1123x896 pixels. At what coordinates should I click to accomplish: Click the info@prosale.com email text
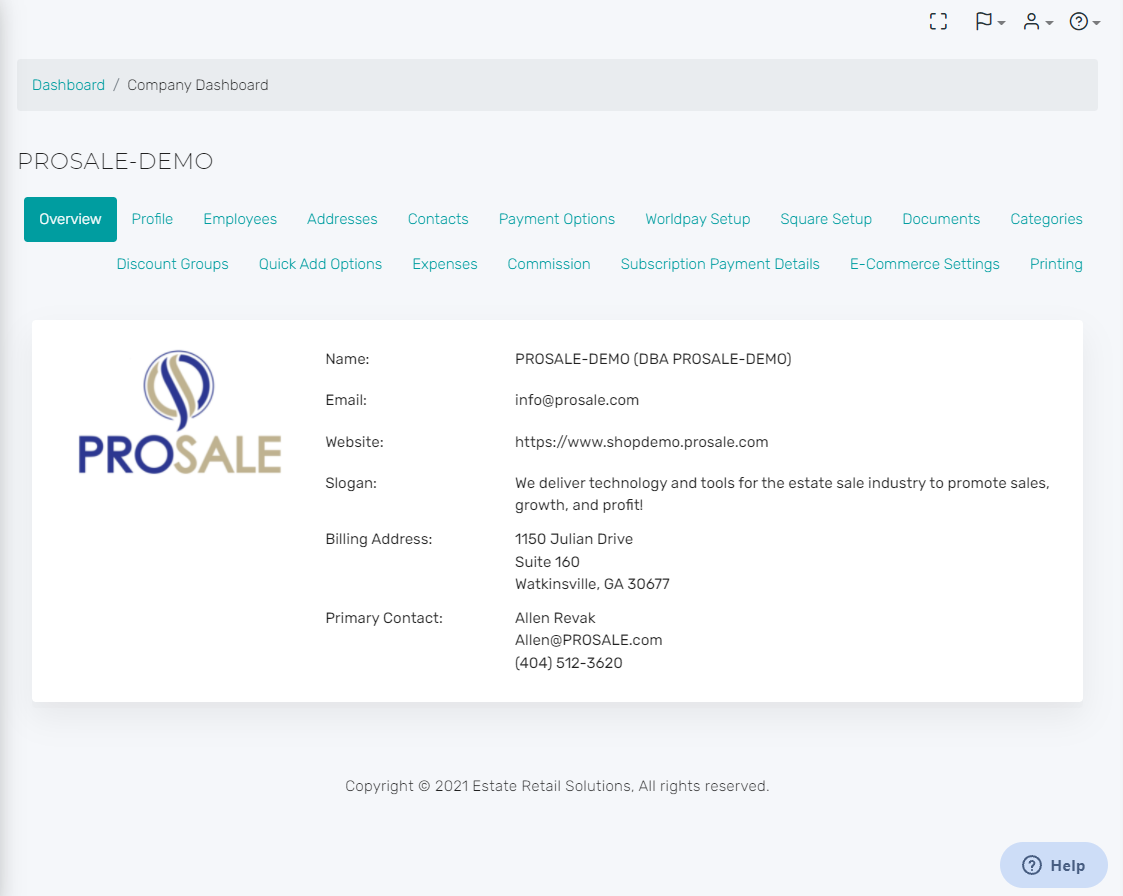tap(577, 400)
